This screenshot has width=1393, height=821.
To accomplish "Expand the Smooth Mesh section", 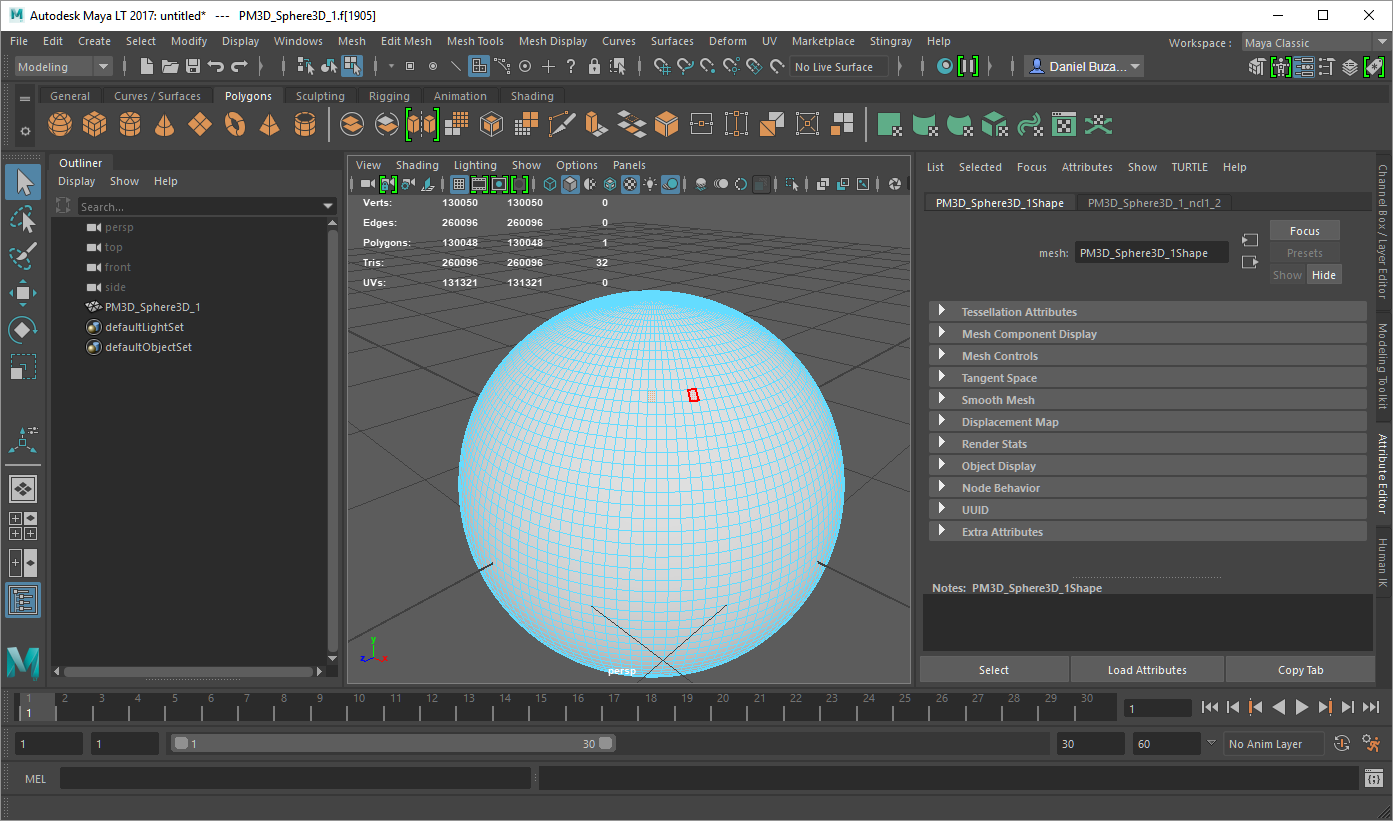I will tap(1148, 400).
